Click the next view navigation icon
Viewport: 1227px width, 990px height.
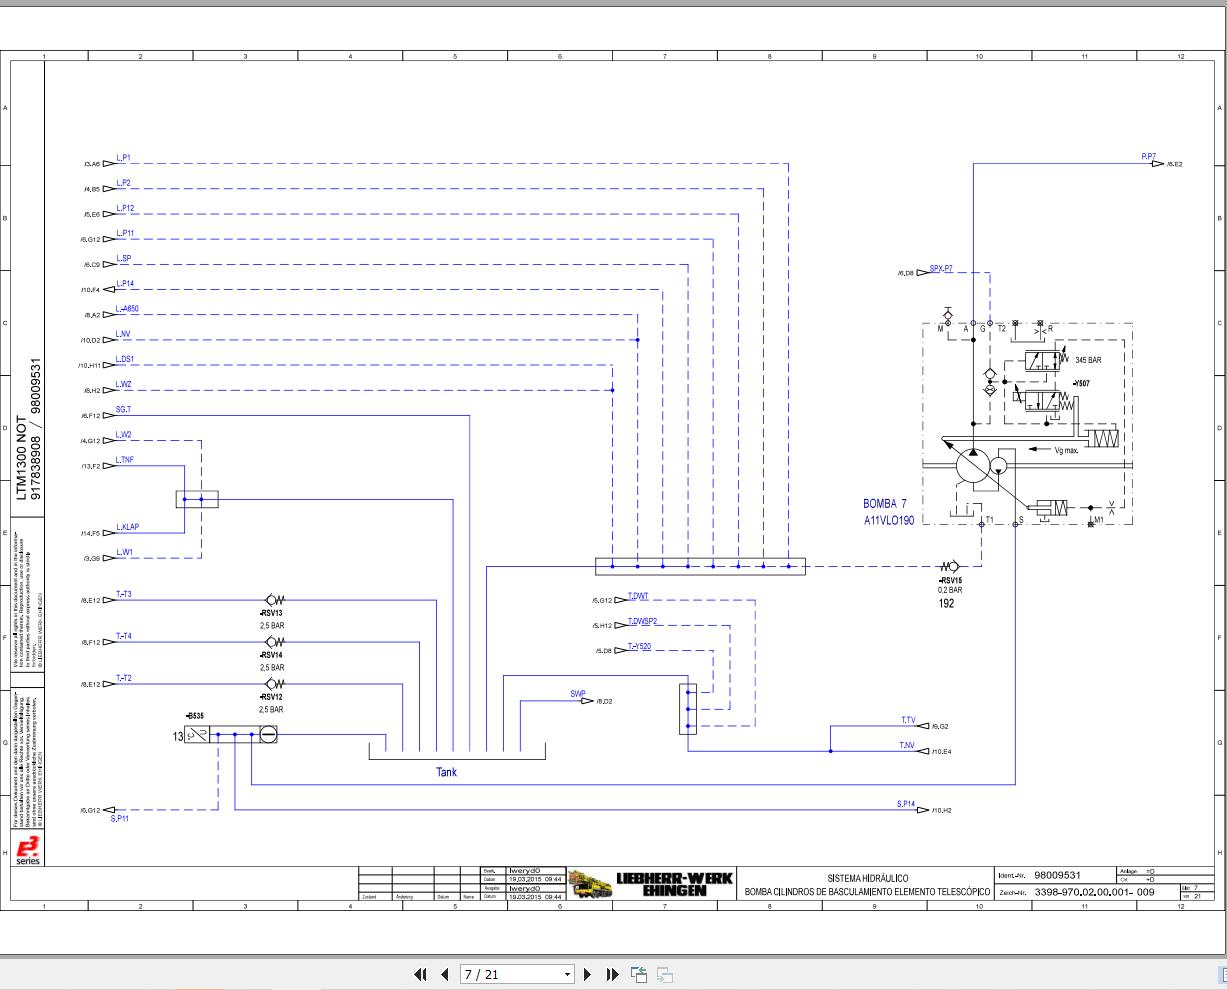coord(664,974)
